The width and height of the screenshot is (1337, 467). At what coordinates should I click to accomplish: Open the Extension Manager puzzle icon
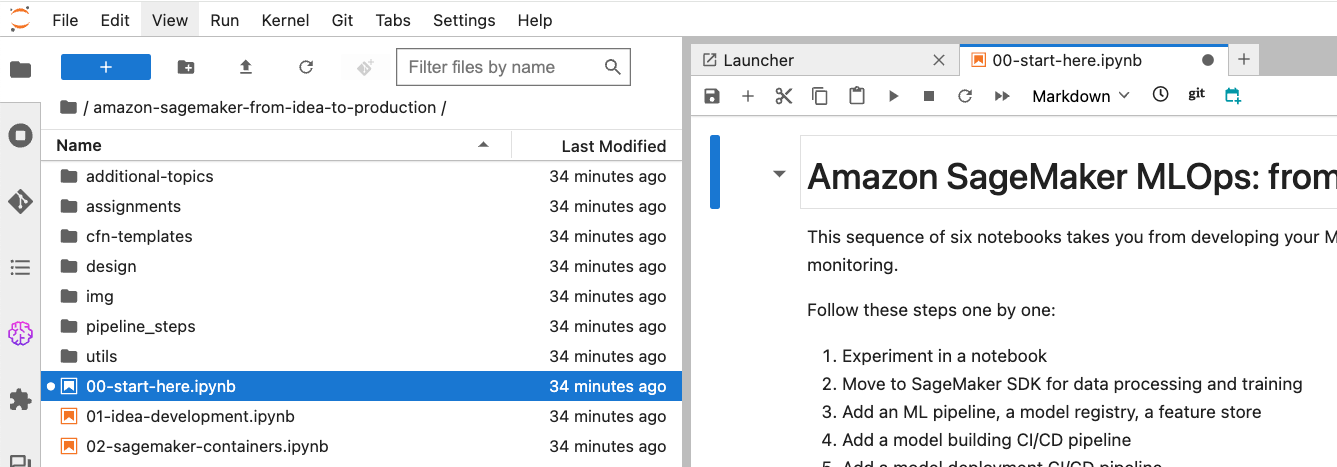pyautogui.click(x=20, y=400)
